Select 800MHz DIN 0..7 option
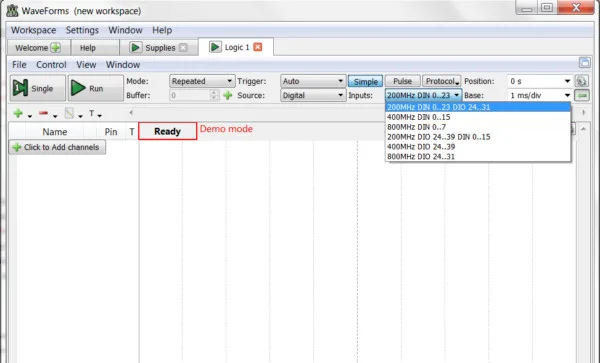 point(478,127)
